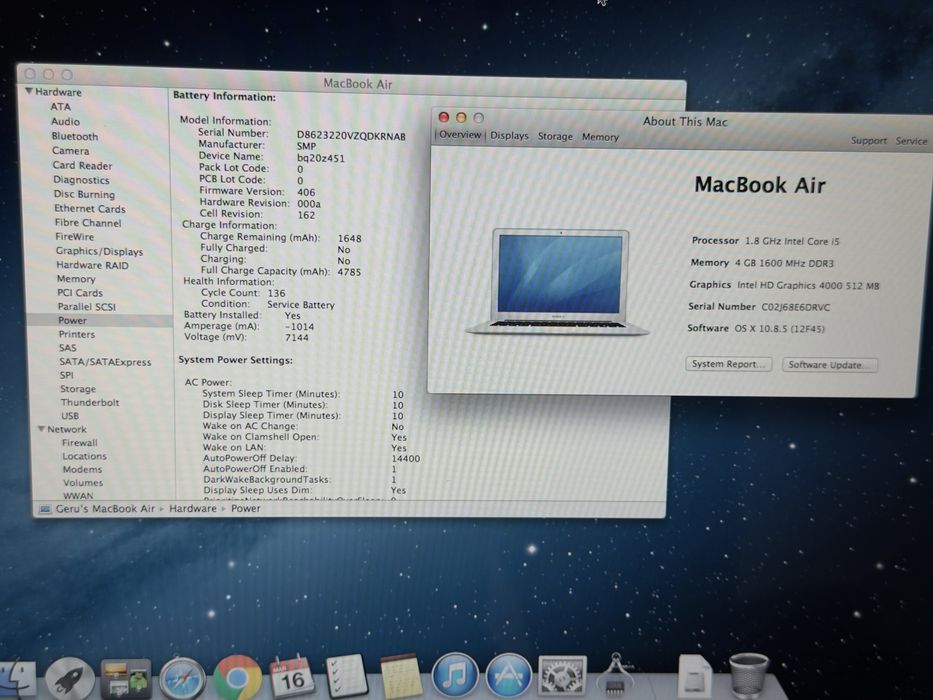Click the MacBook Air laptop image
Viewport: 933px width, 700px height.
(x=559, y=282)
